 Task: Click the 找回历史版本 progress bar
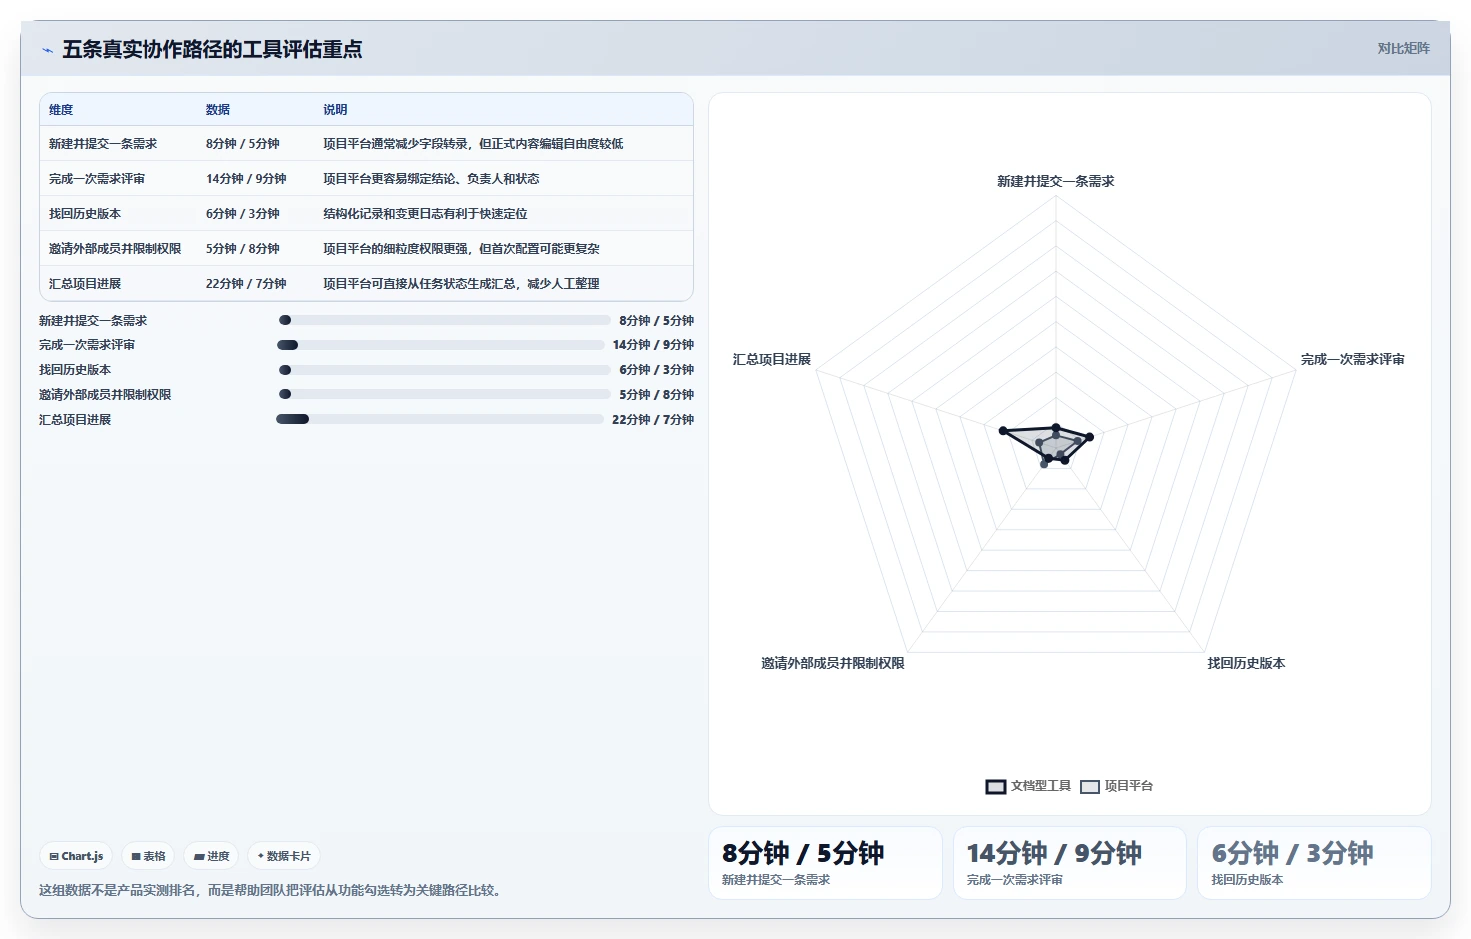coord(444,370)
